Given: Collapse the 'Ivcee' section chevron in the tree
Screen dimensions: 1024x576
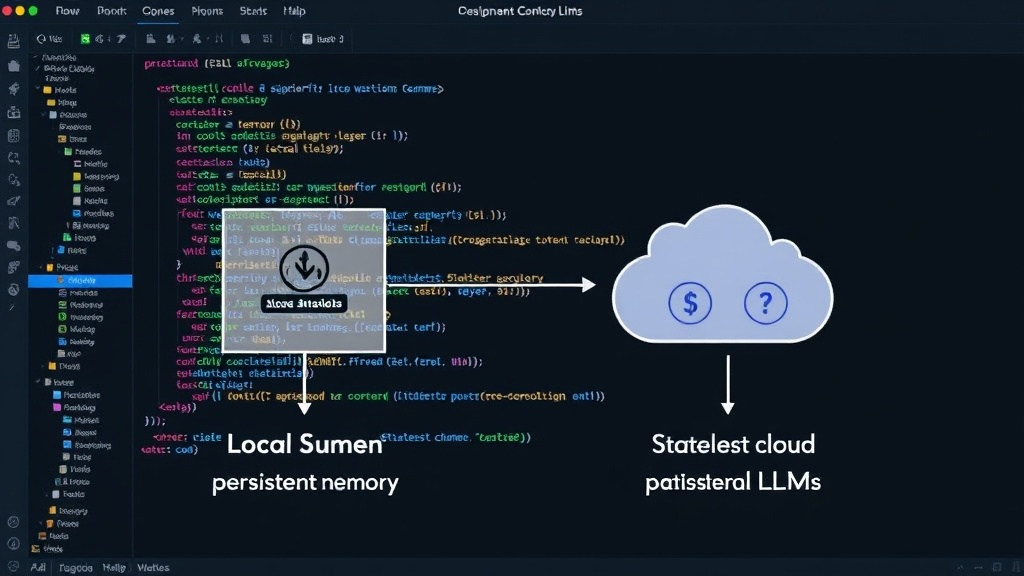Looking at the screenshot, I should click(39, 382).
